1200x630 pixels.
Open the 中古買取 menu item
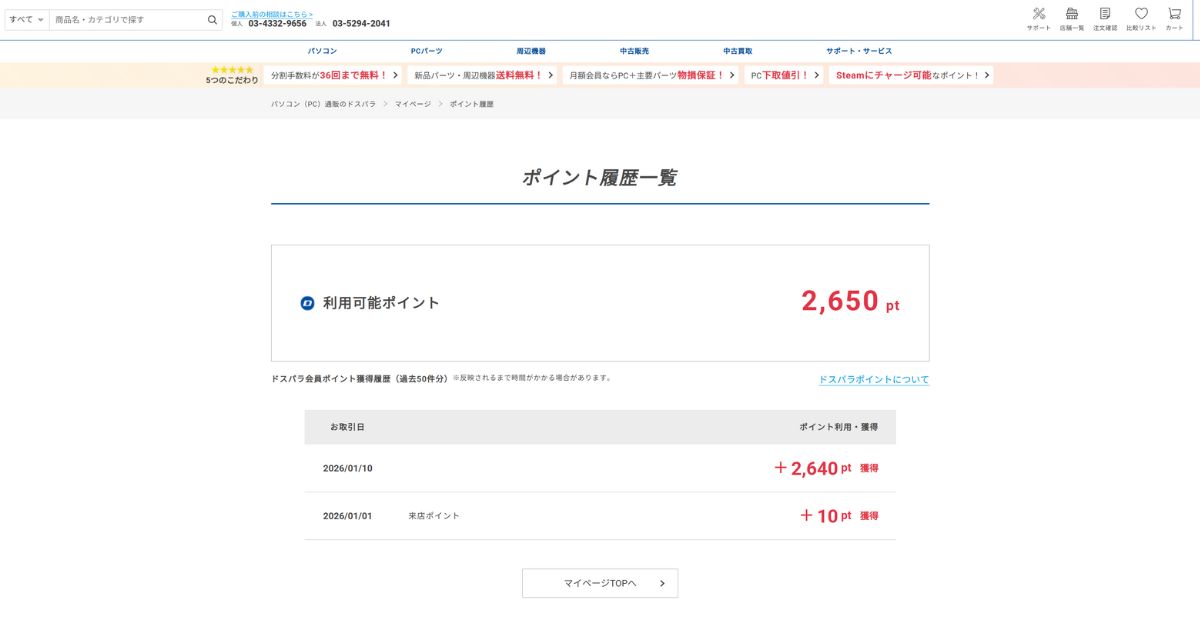(x=738, y=51)
